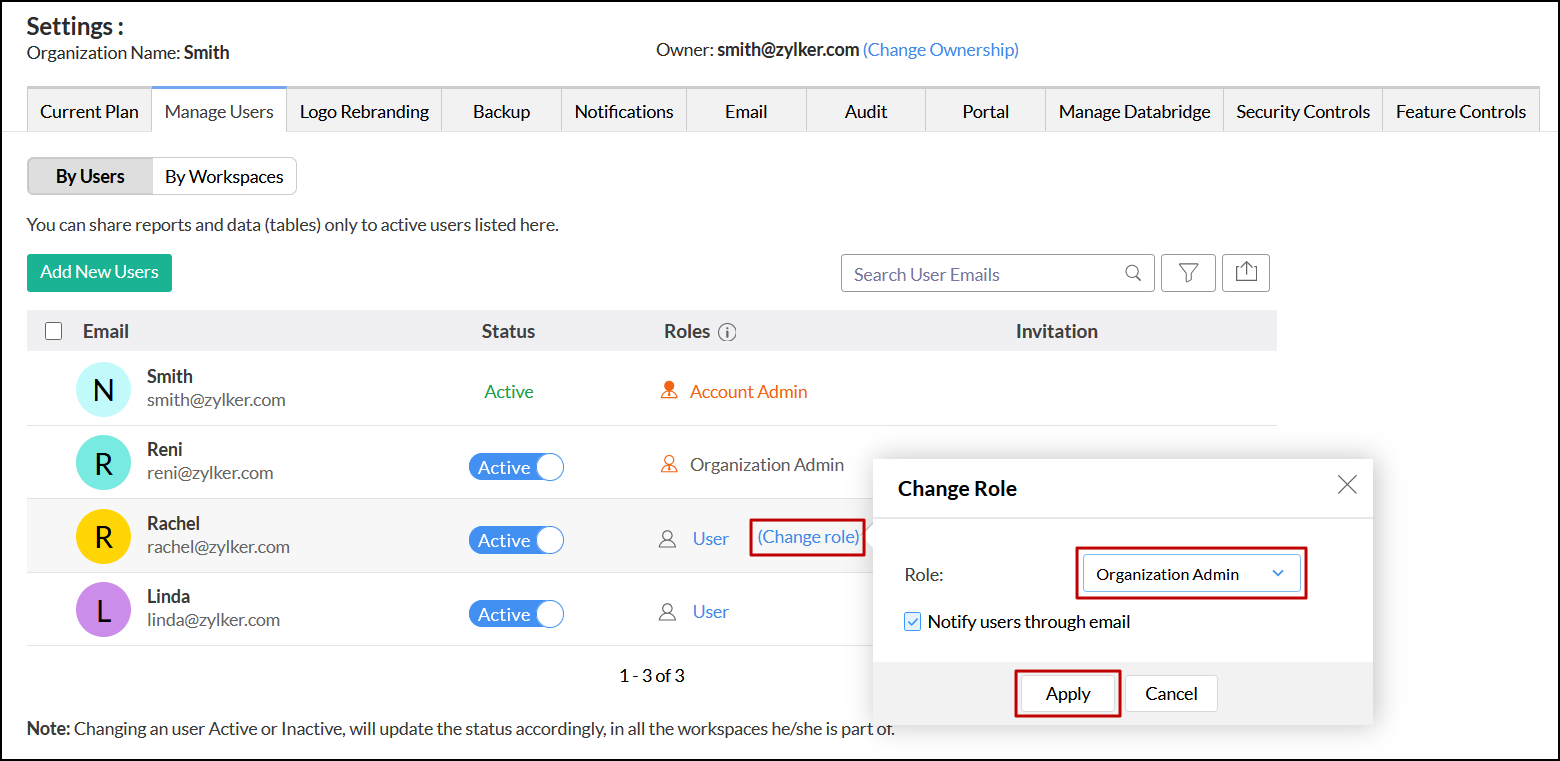Uncheck Notify users through email

tap(912, 621)
